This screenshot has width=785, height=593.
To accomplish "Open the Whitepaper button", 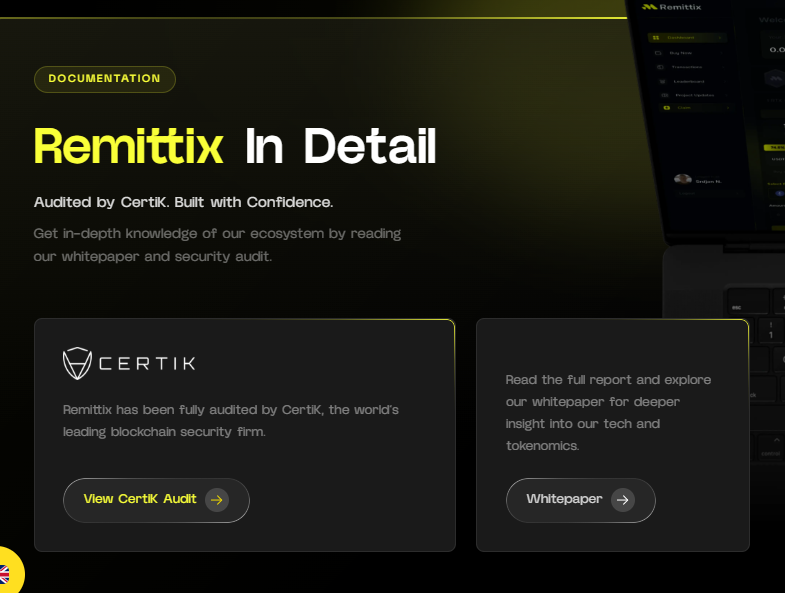I will pyautogui.click(x=581, y=500).
